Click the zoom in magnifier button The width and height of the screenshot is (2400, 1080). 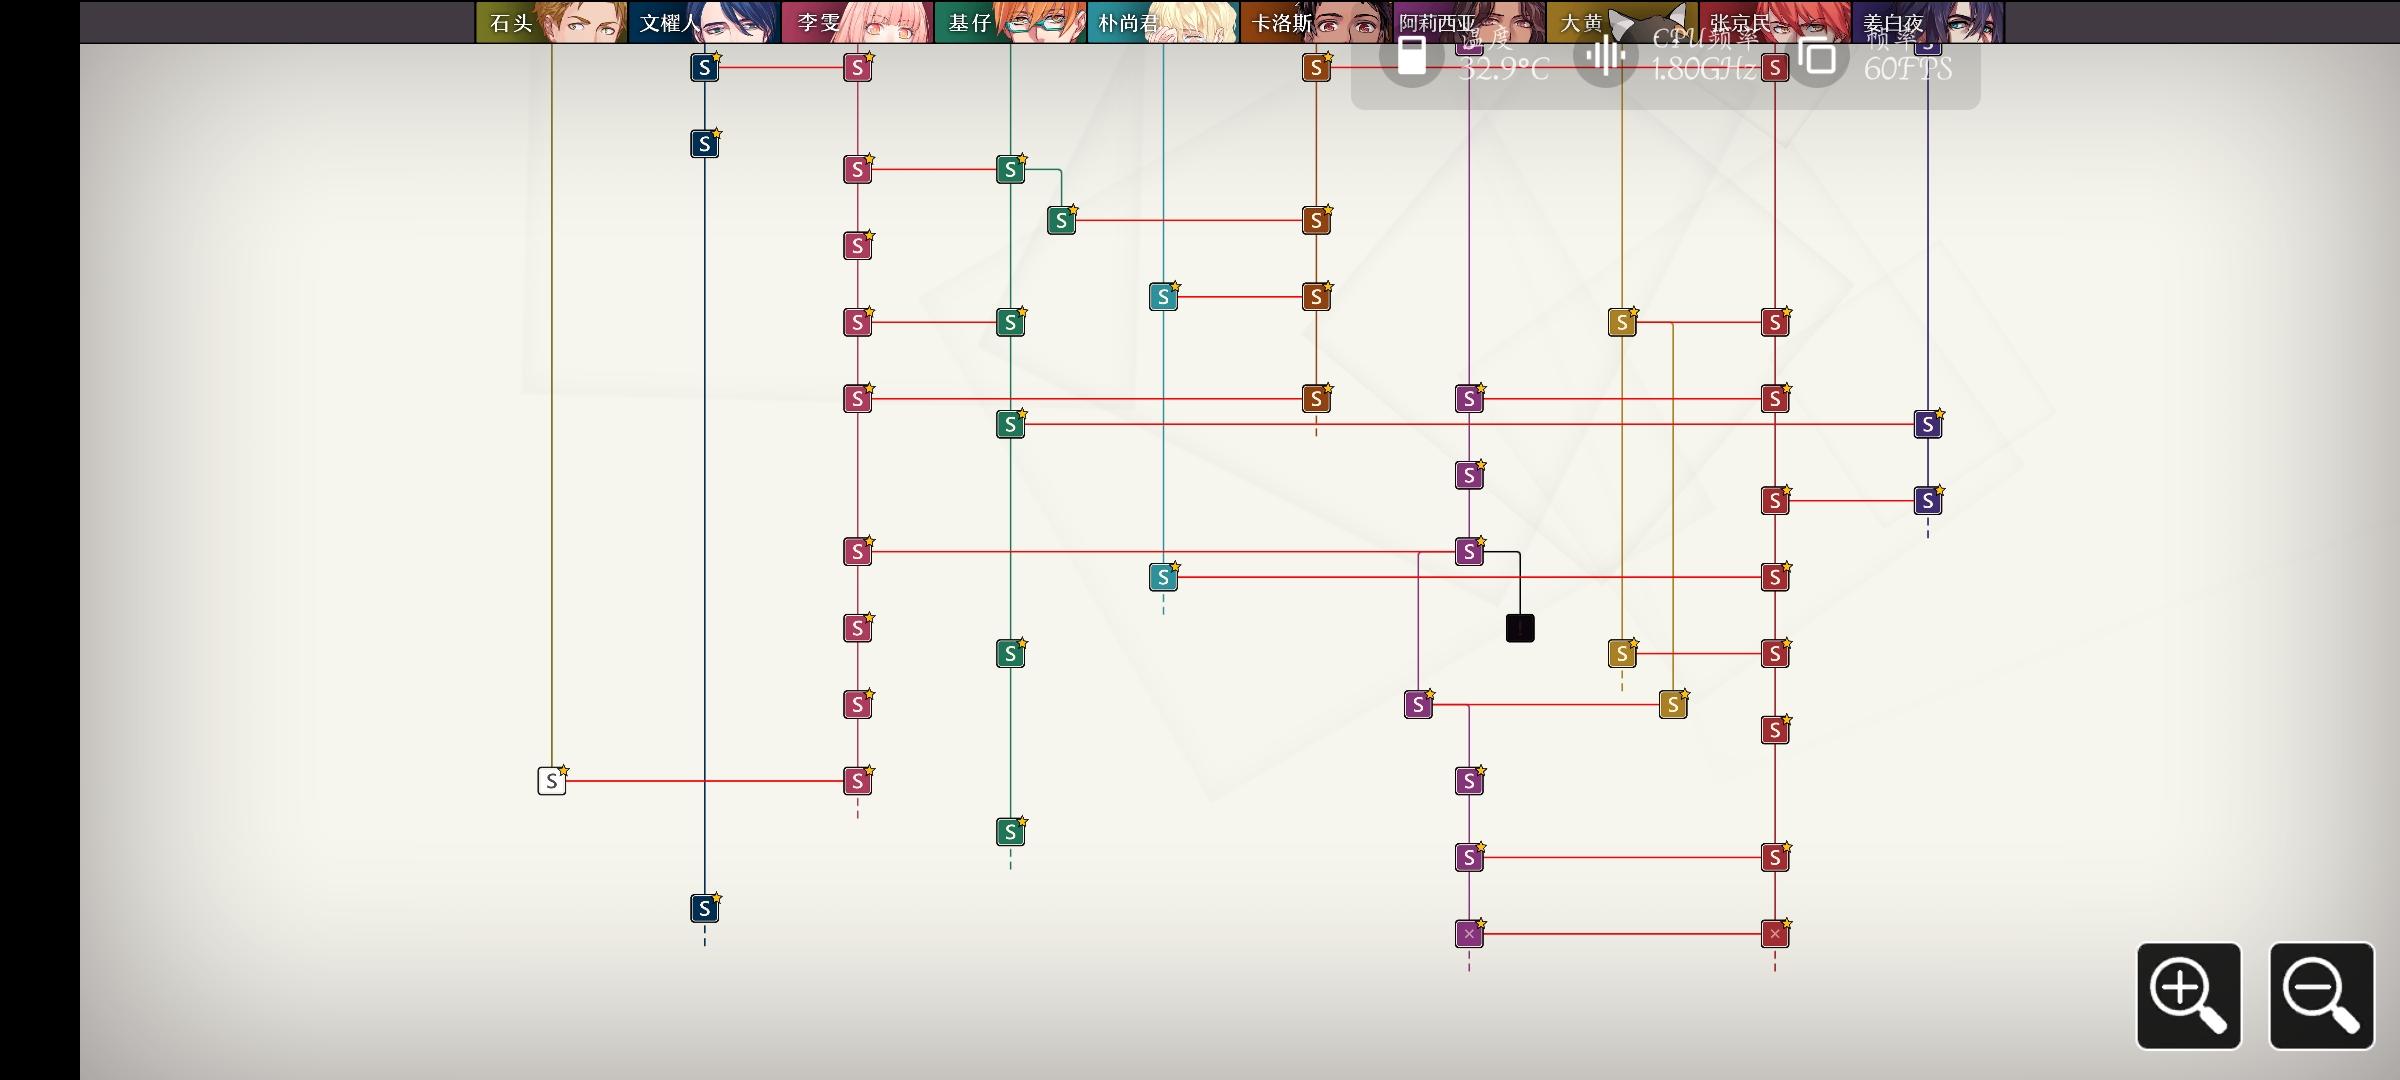pos(2188,995)
